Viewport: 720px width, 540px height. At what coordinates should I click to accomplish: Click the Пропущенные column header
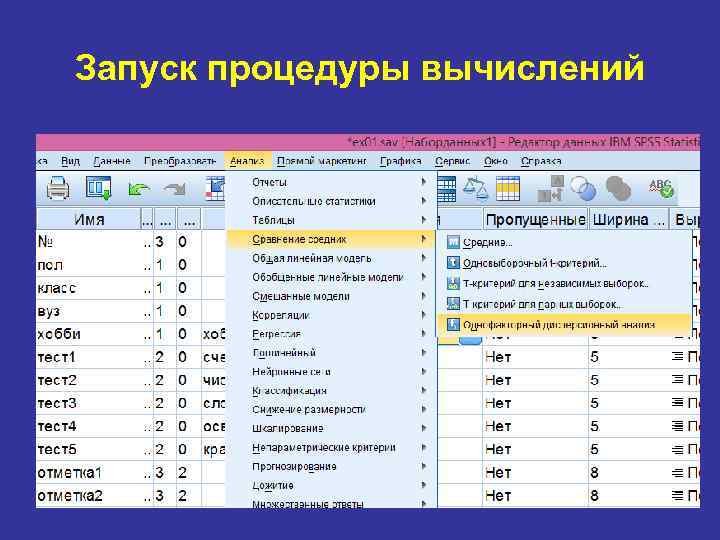[535, 219]
